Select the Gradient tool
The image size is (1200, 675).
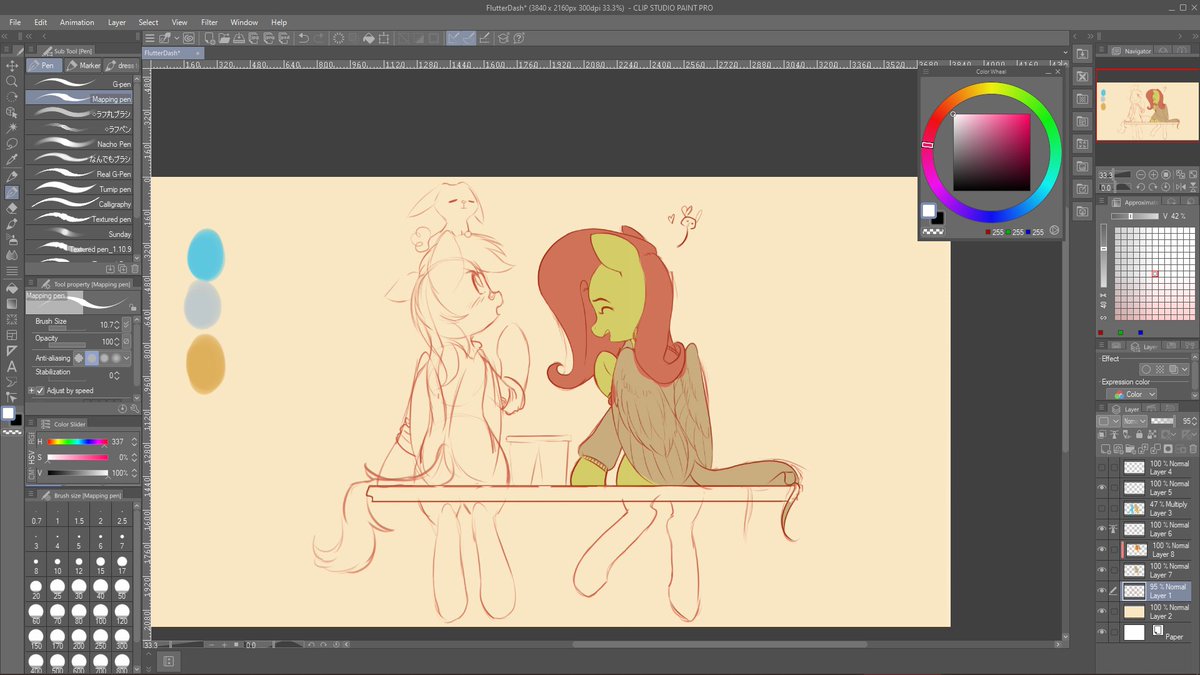[12, 303]
